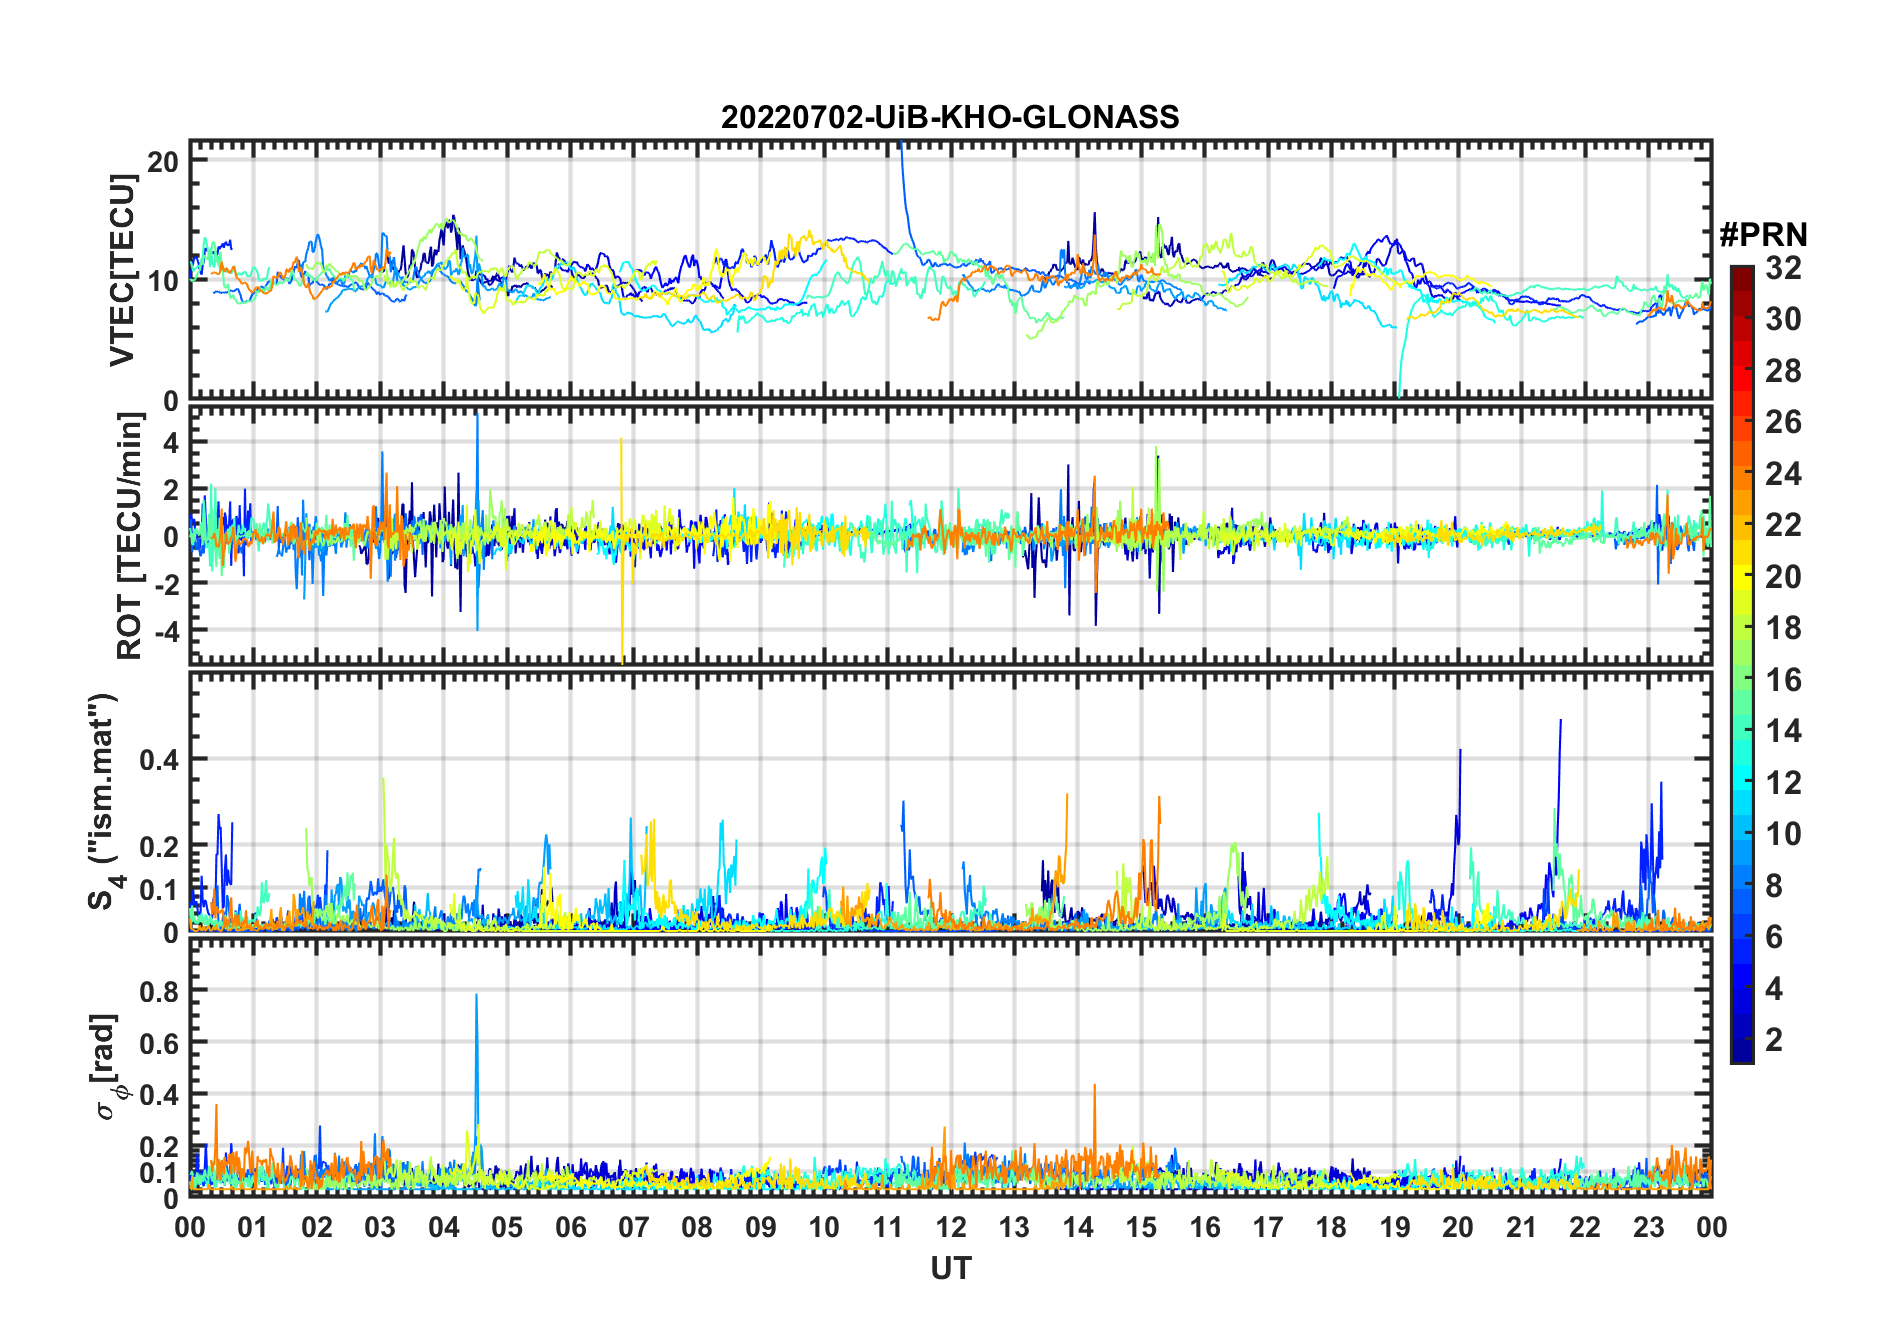Screen dimensions: 1902x1330
Task: Click UT axis tick label 17
Action: pyautogui.click(x=1268, y=1227)
